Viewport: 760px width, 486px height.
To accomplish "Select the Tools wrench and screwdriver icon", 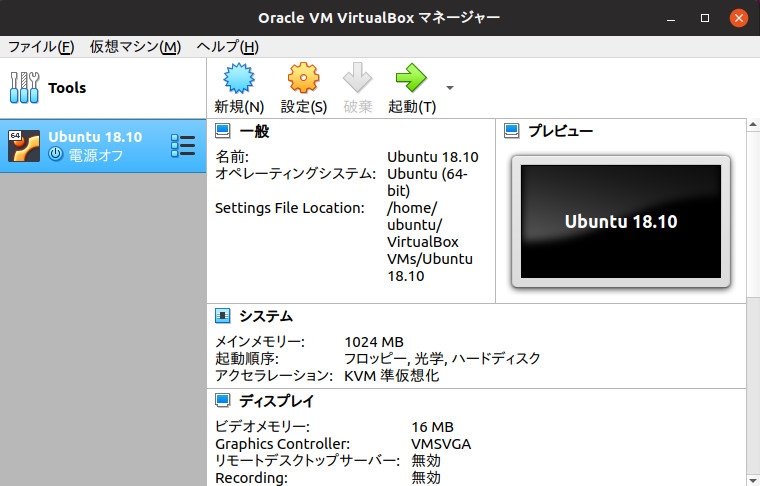I will (24, 88).
